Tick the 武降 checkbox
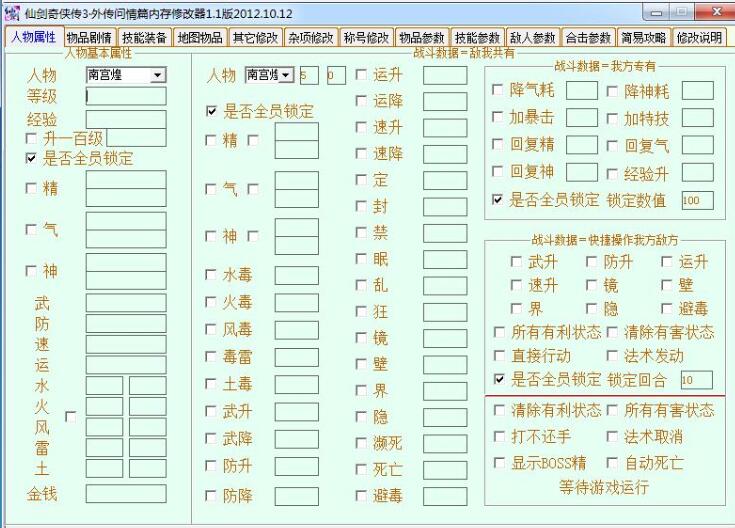Image resolution: width=735 pixels, height=528 pixels. (211, 438)
